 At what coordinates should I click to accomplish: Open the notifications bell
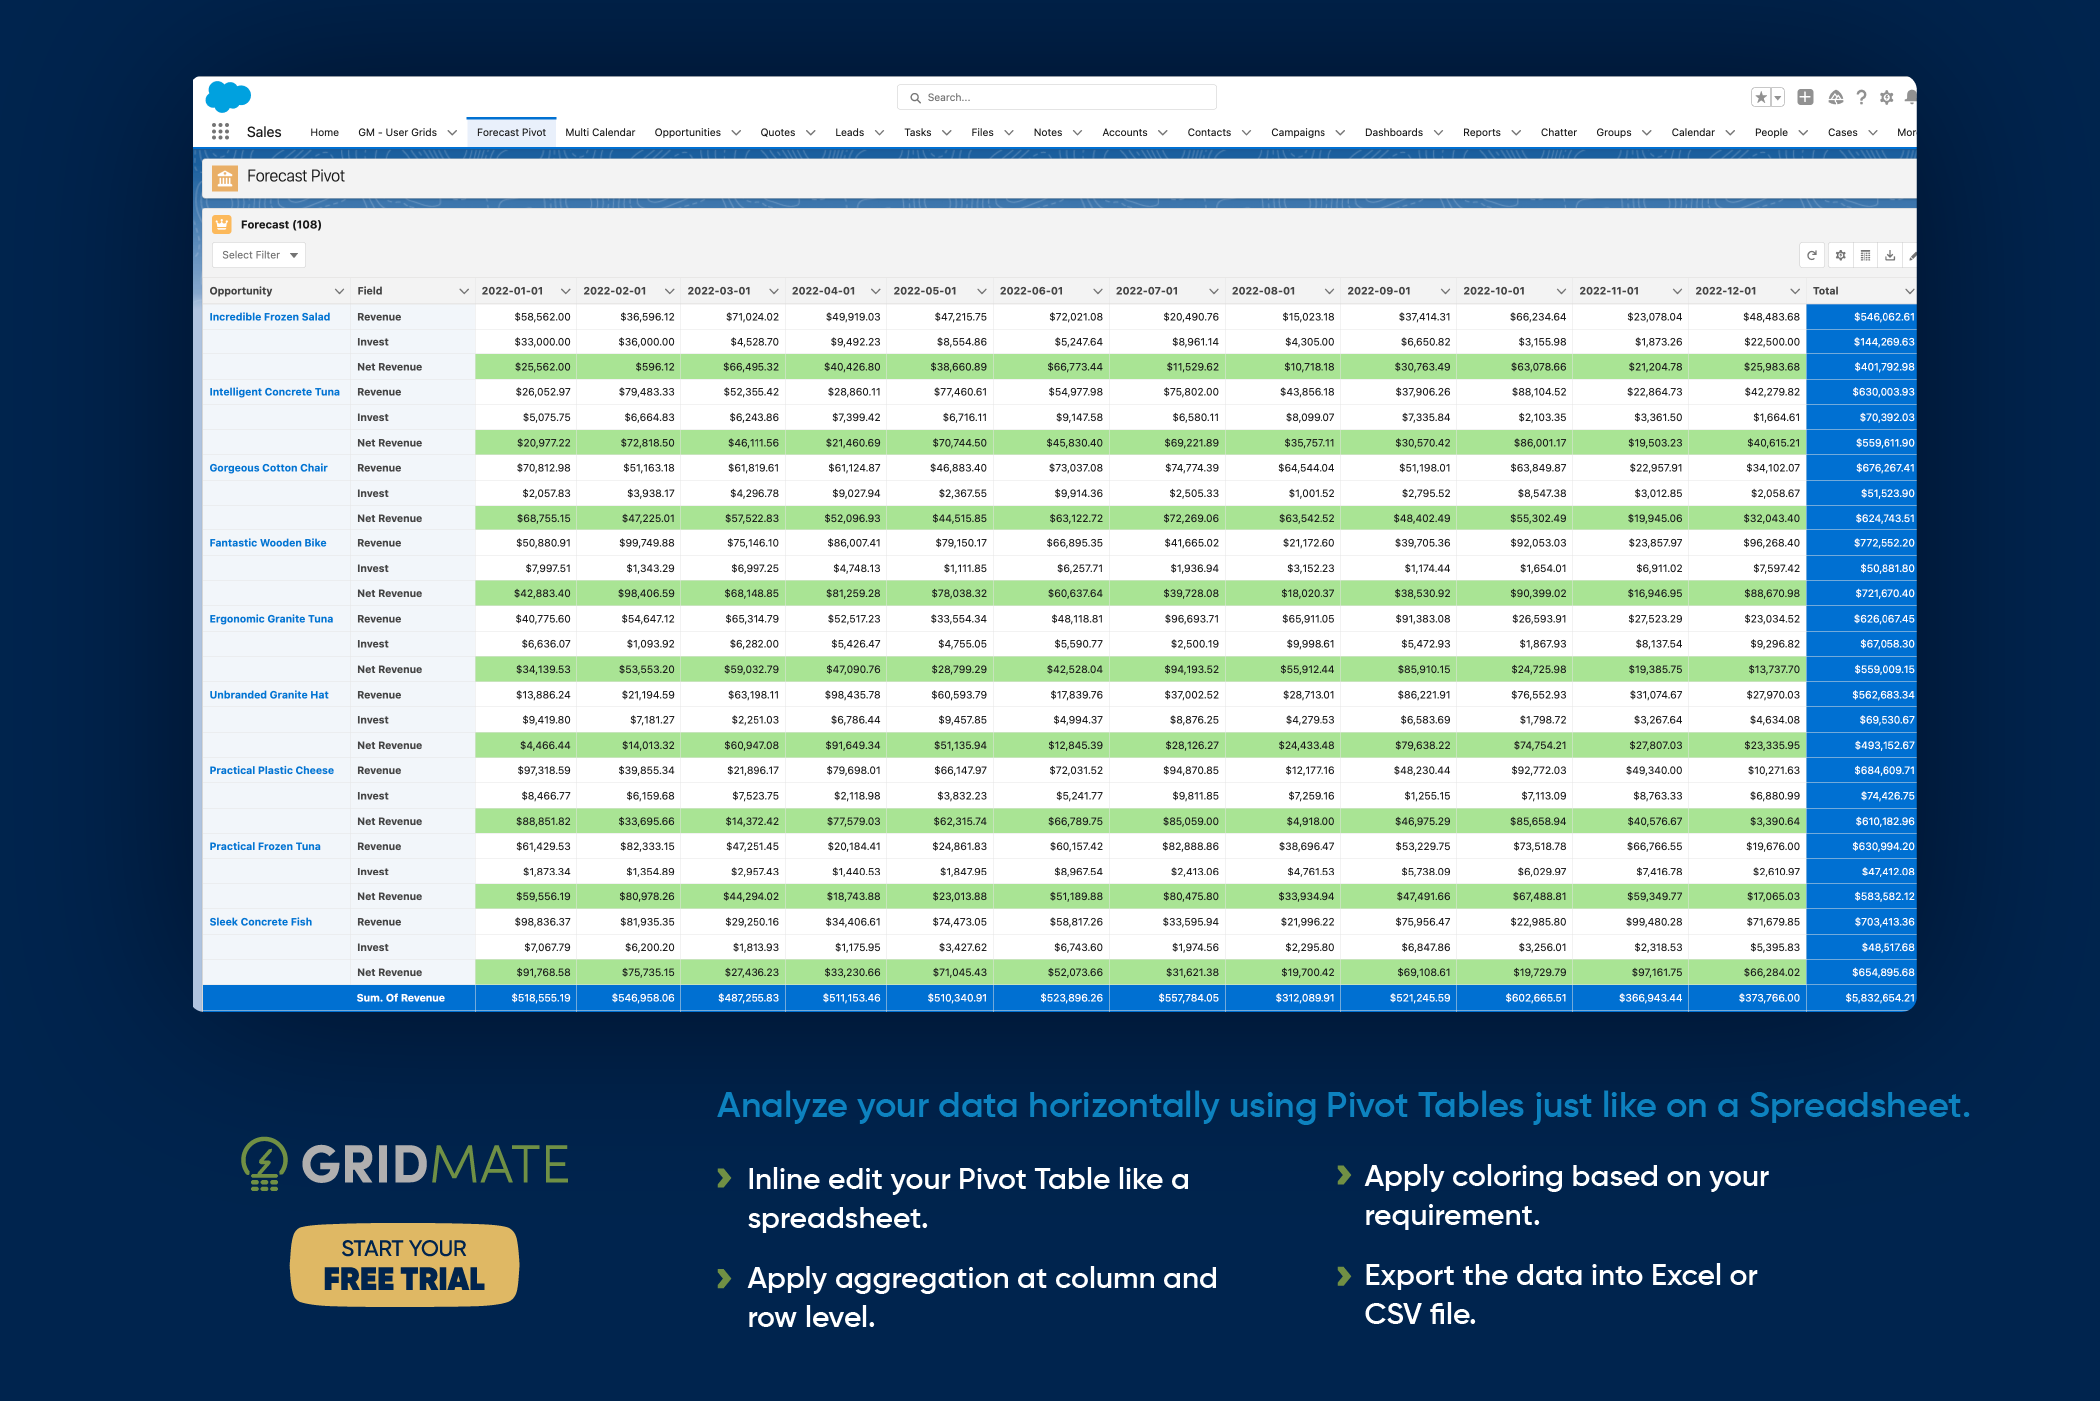point(1911,97)
